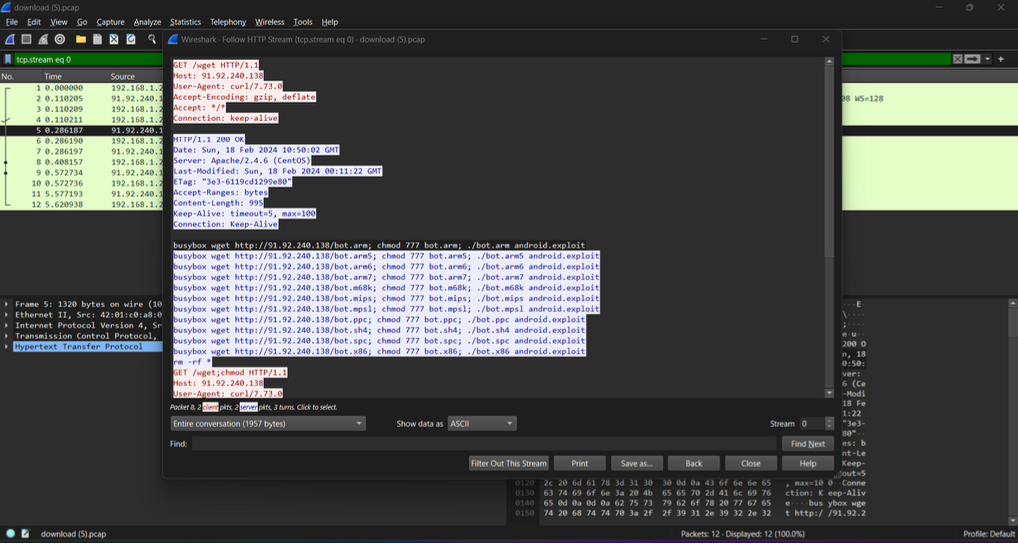Open the File menu
This screenshot has width=1018, height=544.
click(12, 22)
